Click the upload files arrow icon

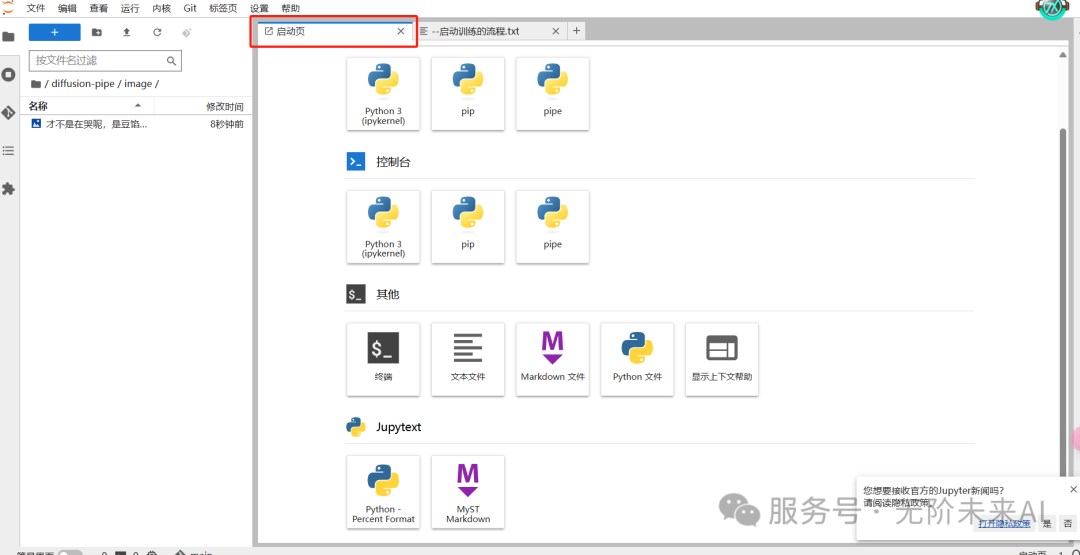127,32
